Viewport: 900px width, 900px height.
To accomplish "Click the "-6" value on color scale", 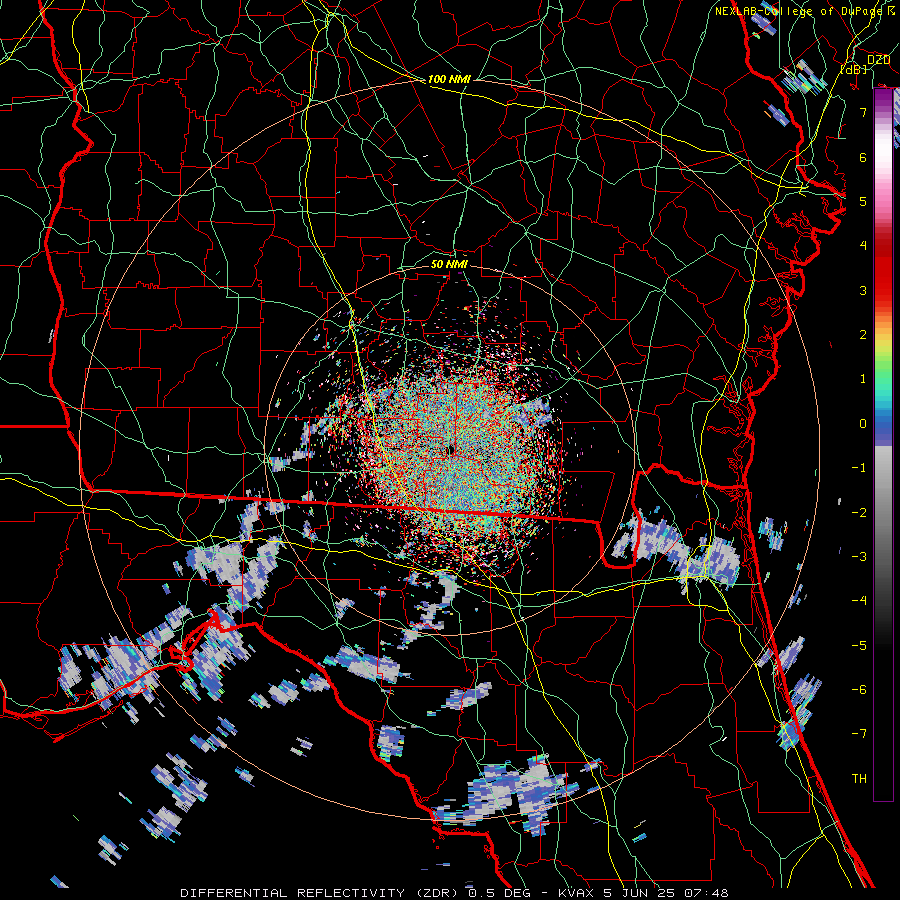I will (859, 689).
